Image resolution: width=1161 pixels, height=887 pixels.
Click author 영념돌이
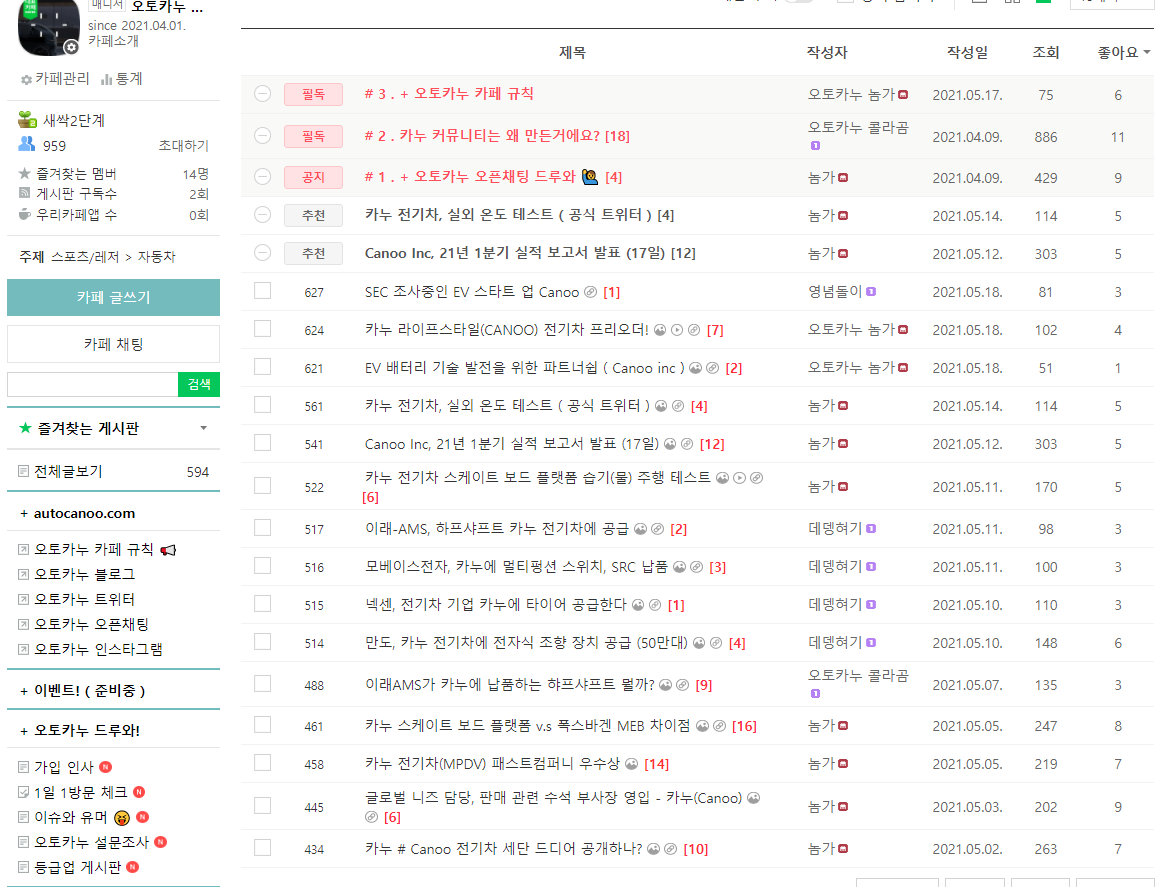coord(834,292)
